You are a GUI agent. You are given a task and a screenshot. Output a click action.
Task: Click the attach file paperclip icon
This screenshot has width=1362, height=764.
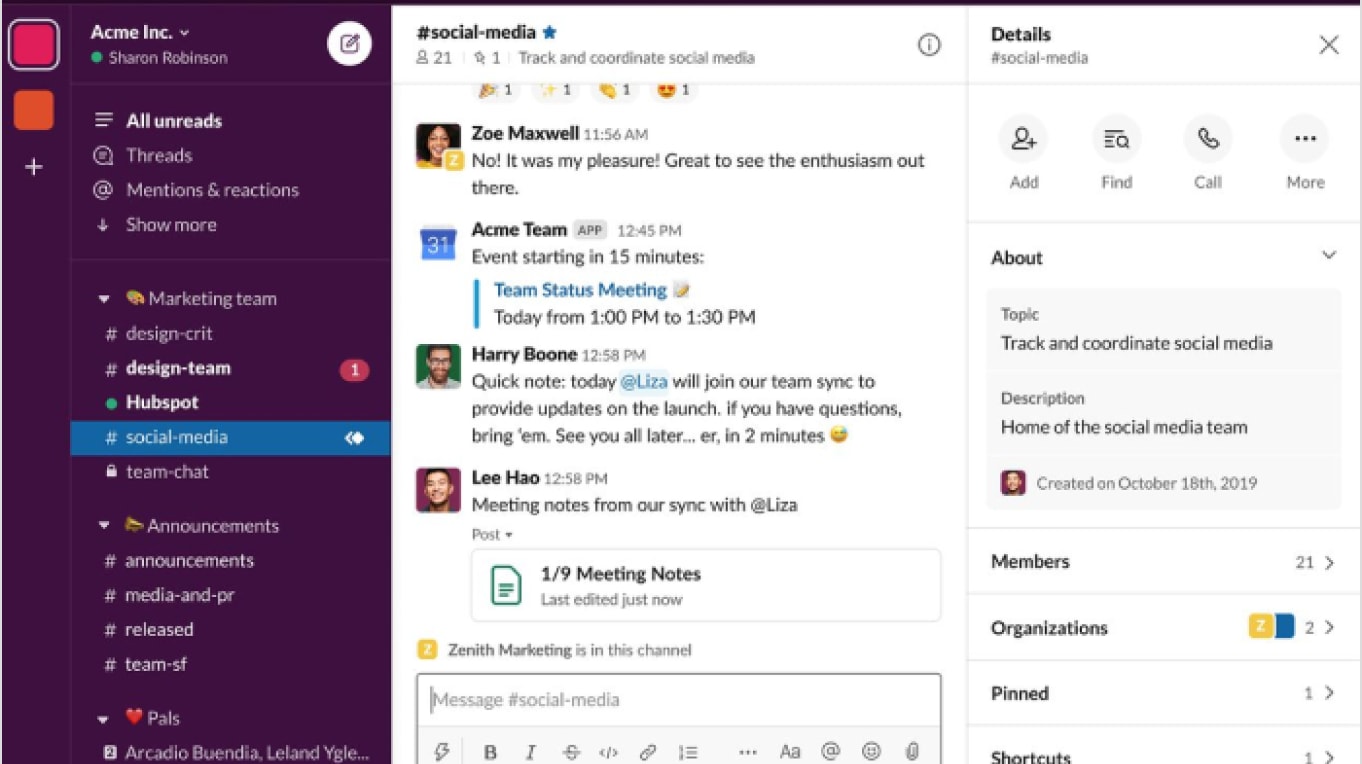[912, 752]
